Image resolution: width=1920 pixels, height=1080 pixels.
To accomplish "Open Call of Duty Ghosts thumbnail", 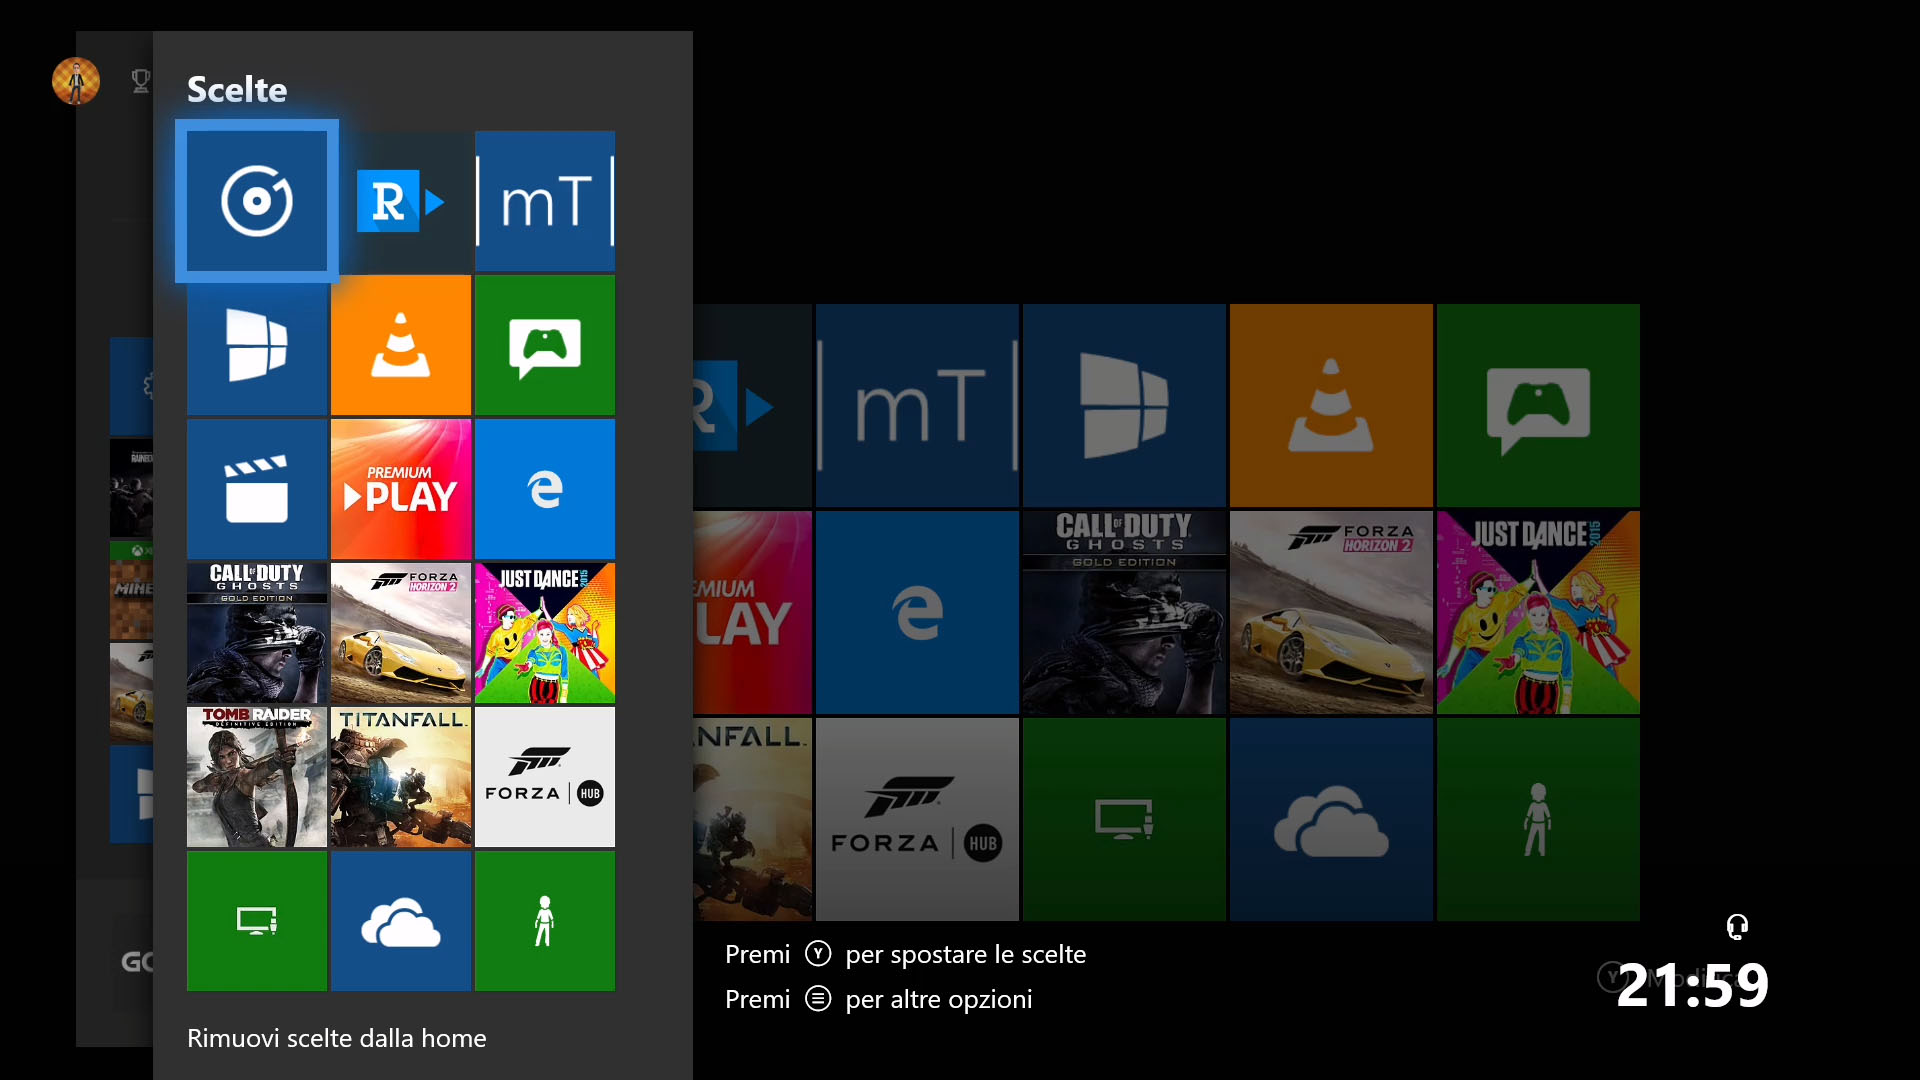I will click(x=257, y=633).
